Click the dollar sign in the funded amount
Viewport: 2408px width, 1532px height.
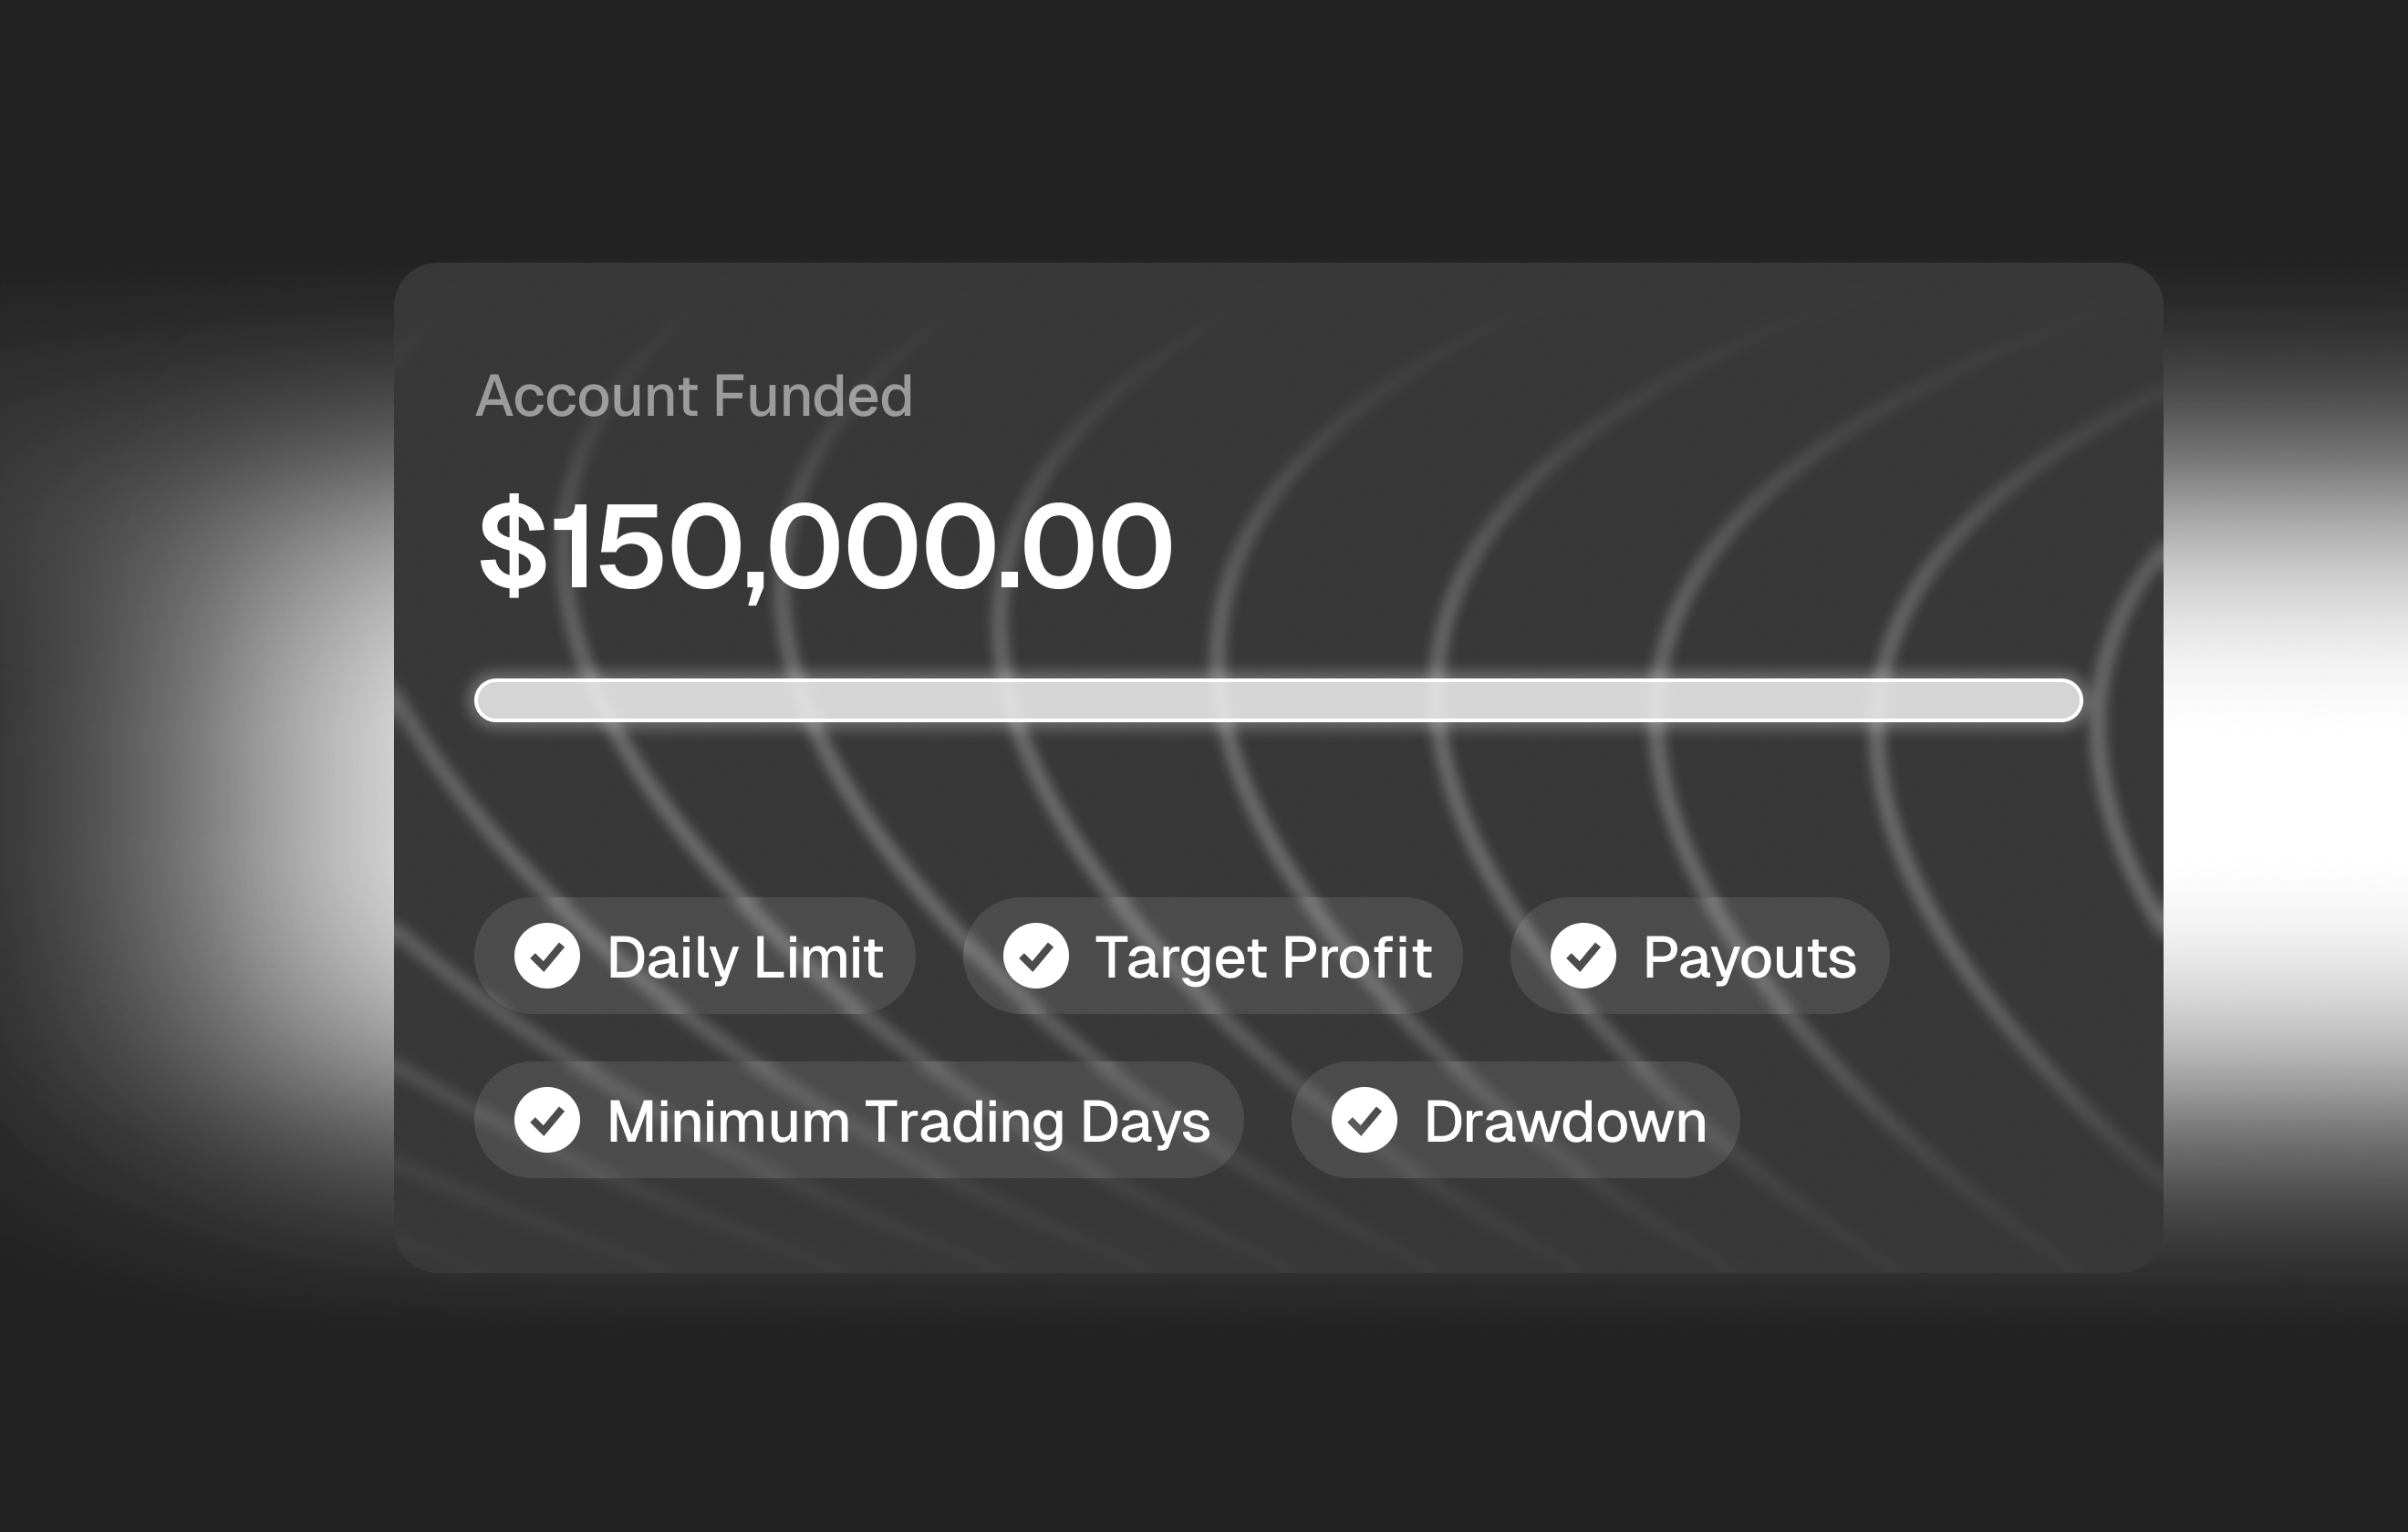[x=513, y=547]
